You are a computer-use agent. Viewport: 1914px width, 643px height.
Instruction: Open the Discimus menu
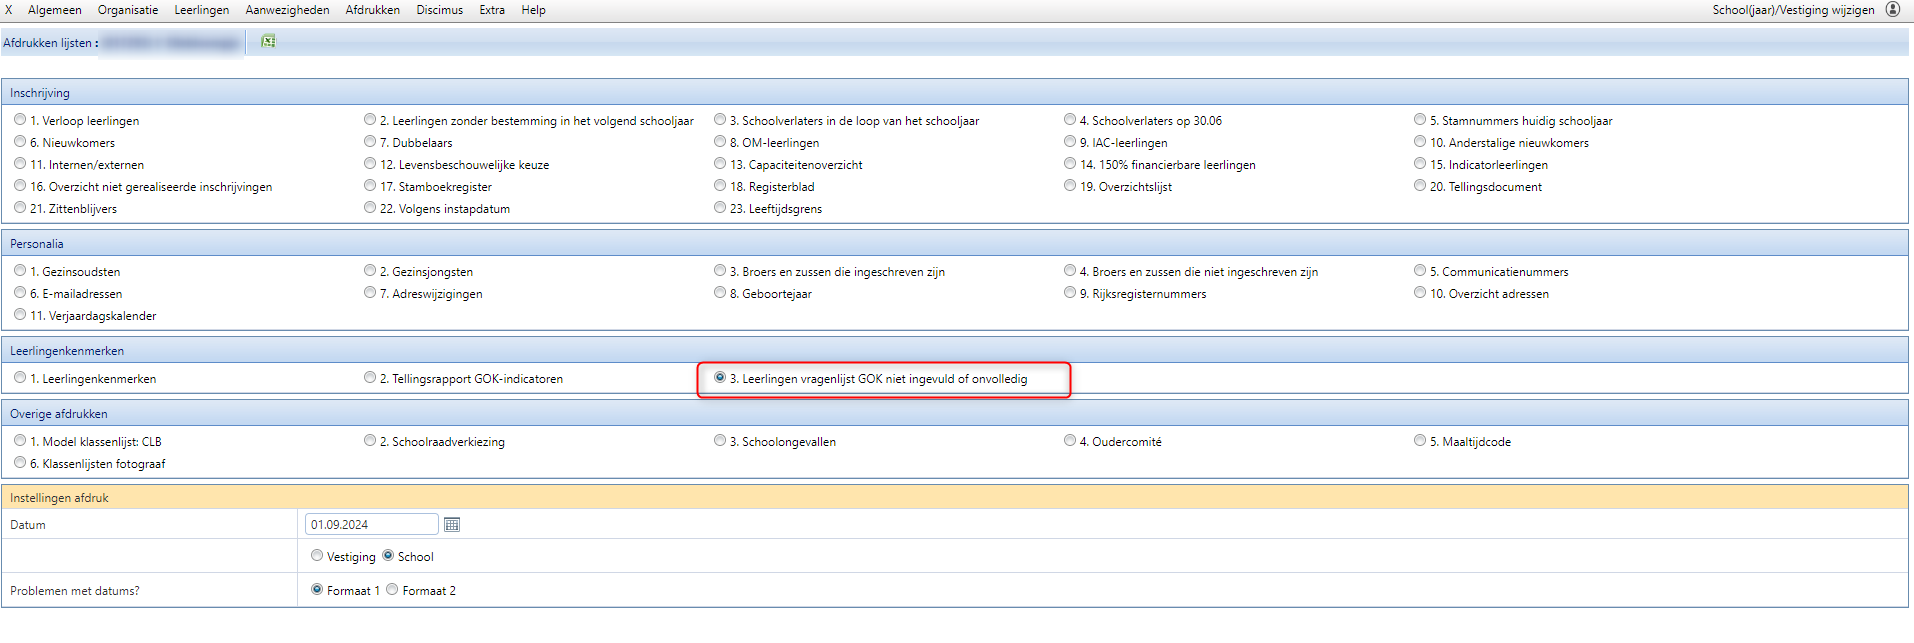click(x=439, y=10)
